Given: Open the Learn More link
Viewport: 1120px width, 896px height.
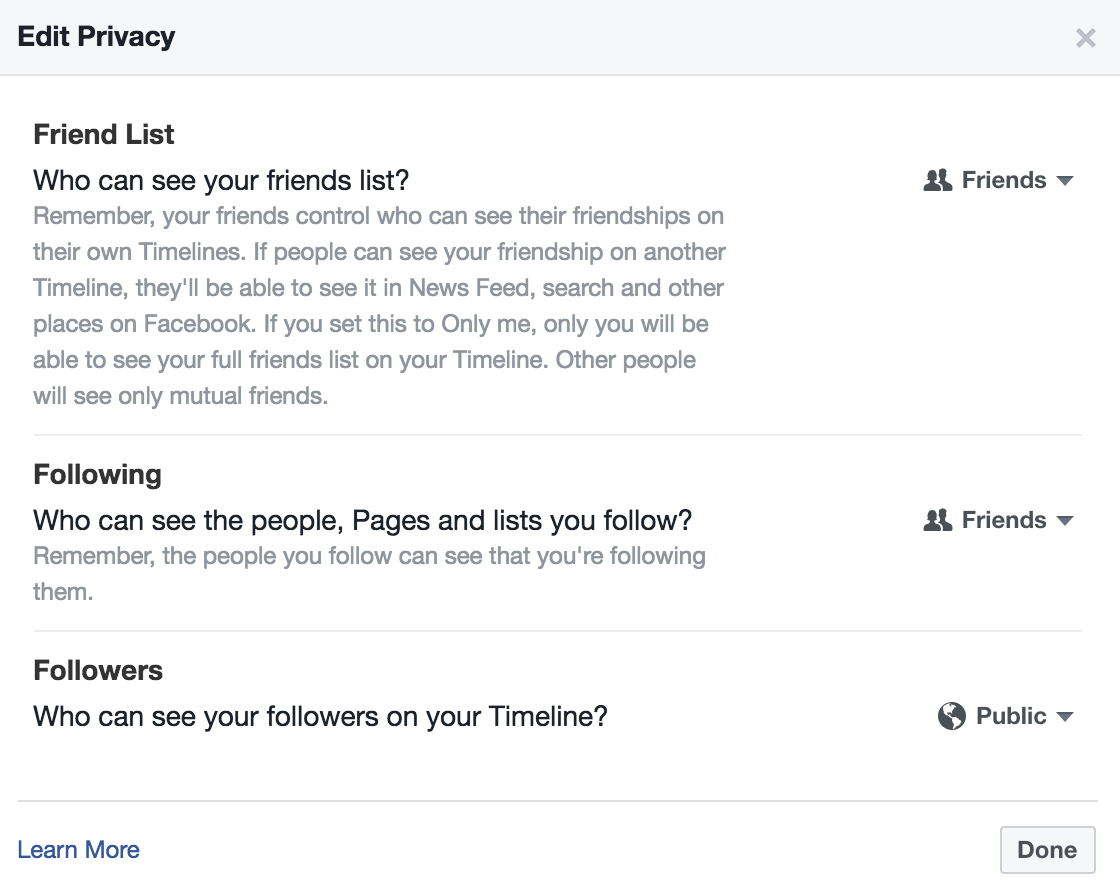Looking at the screenshot, I should click(79, 850).
